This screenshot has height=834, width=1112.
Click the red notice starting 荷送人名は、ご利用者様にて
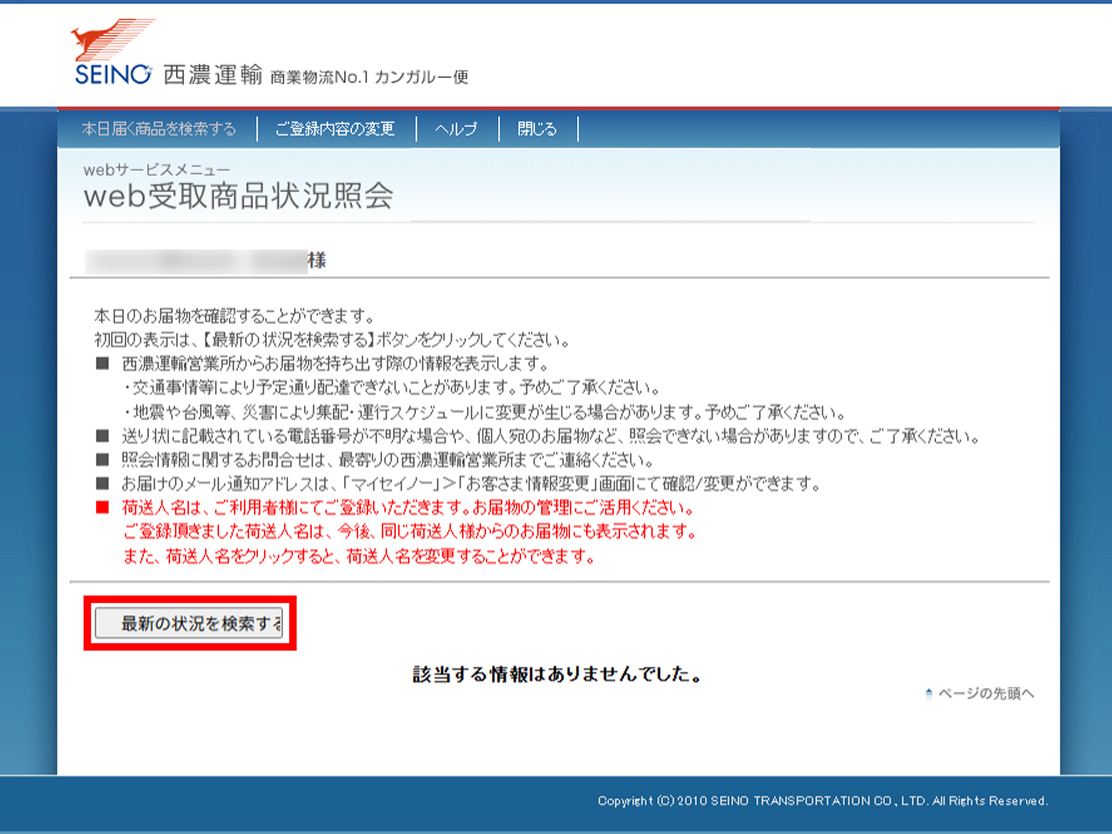coord(408,508)
